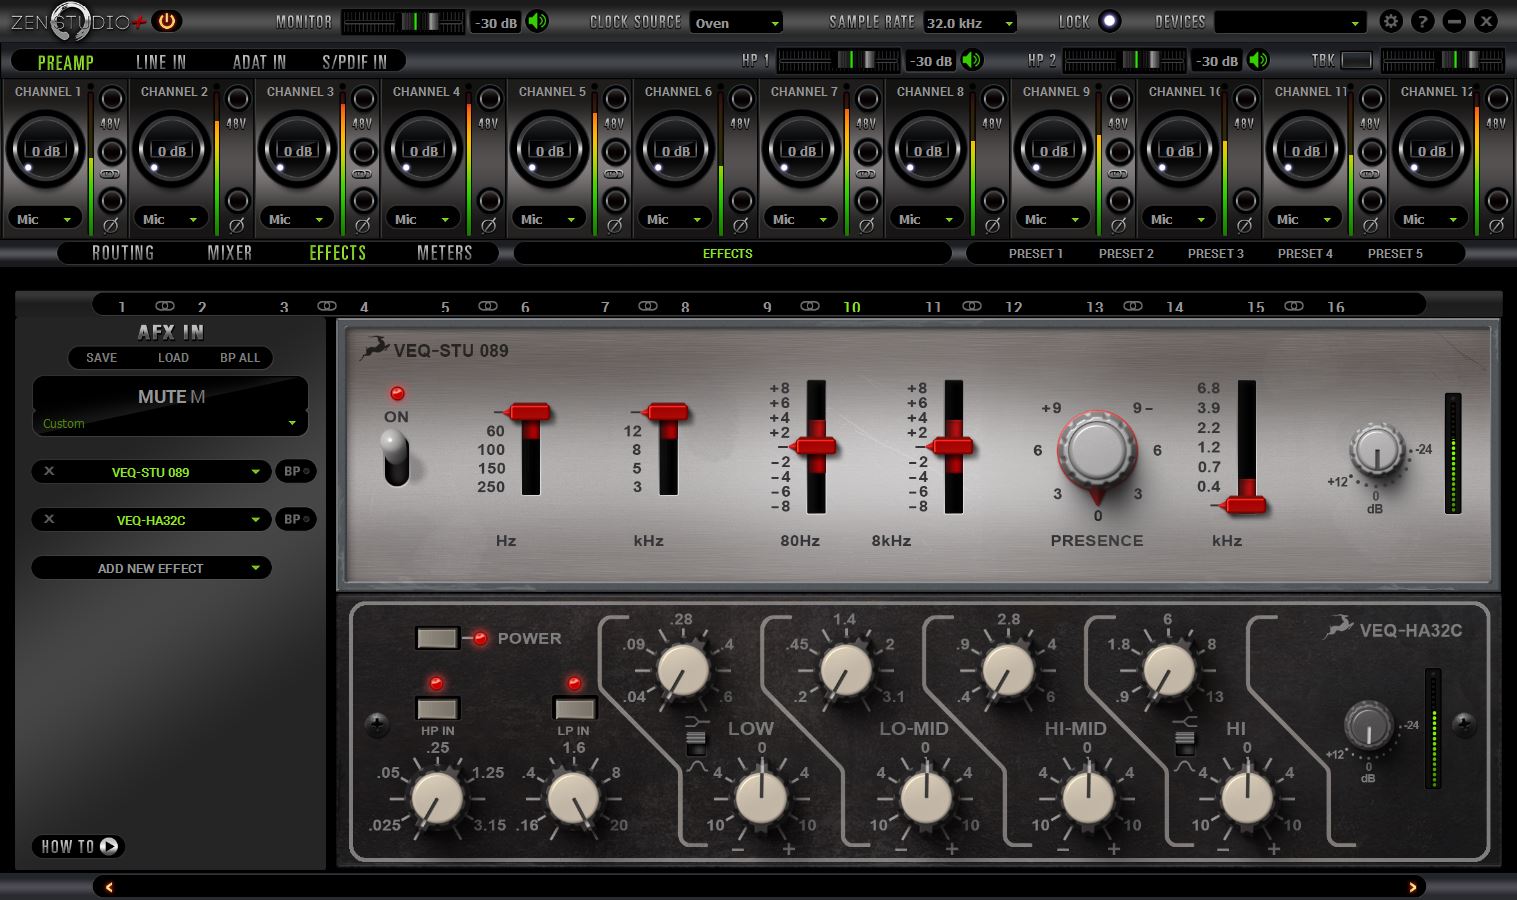Viewport: 1517px width, 900px height.
Task: Link AFX channels 11 and 12
Action: [x=972, y=306]
